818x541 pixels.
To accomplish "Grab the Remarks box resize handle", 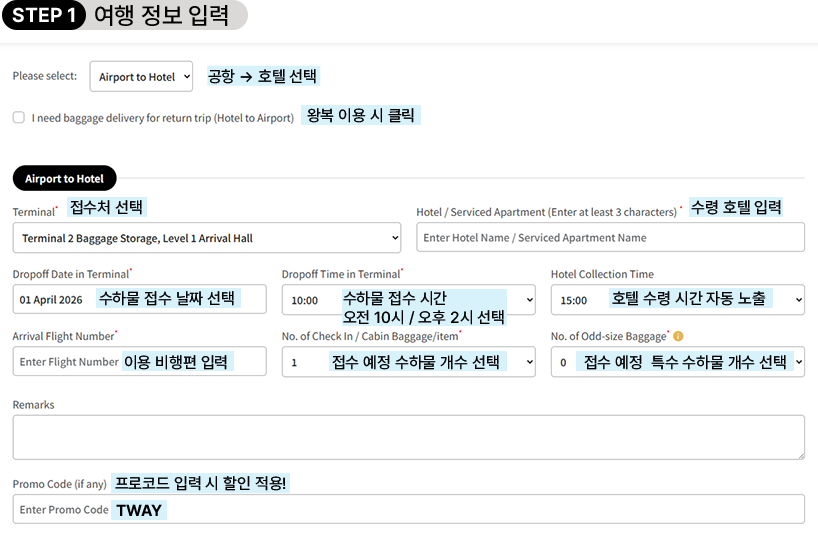I will [799, 454].
